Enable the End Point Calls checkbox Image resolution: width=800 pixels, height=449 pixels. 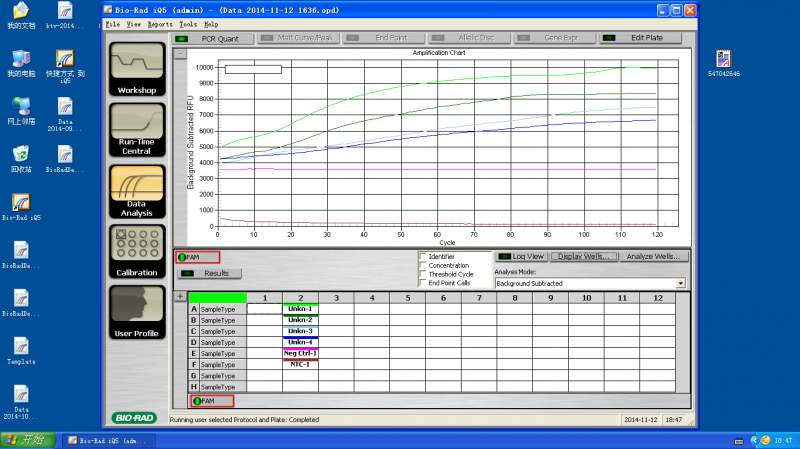[x=422, y=283]
